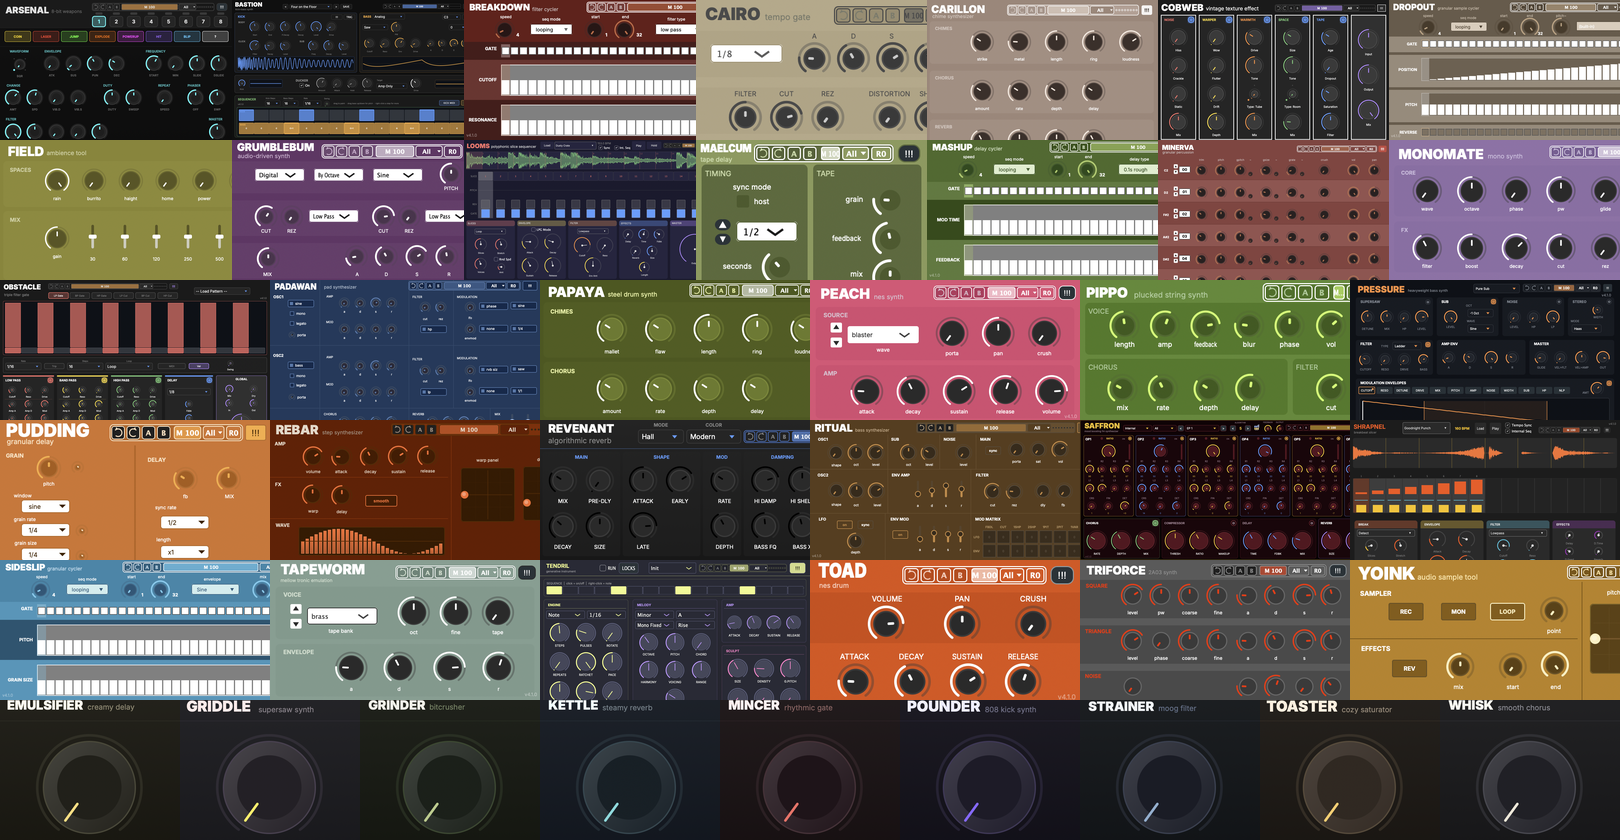This screenshot has height=840, width=1620.
Task: Open the Hall mode dropdown in Revenant
Action: point(660,436)
